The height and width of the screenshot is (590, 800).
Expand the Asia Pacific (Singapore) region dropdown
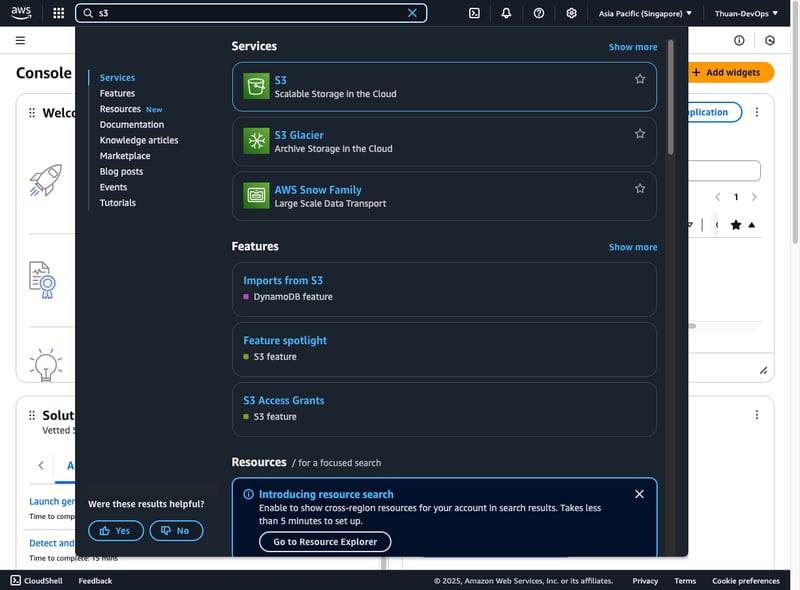pyautogui.click(x=645, y=14)
